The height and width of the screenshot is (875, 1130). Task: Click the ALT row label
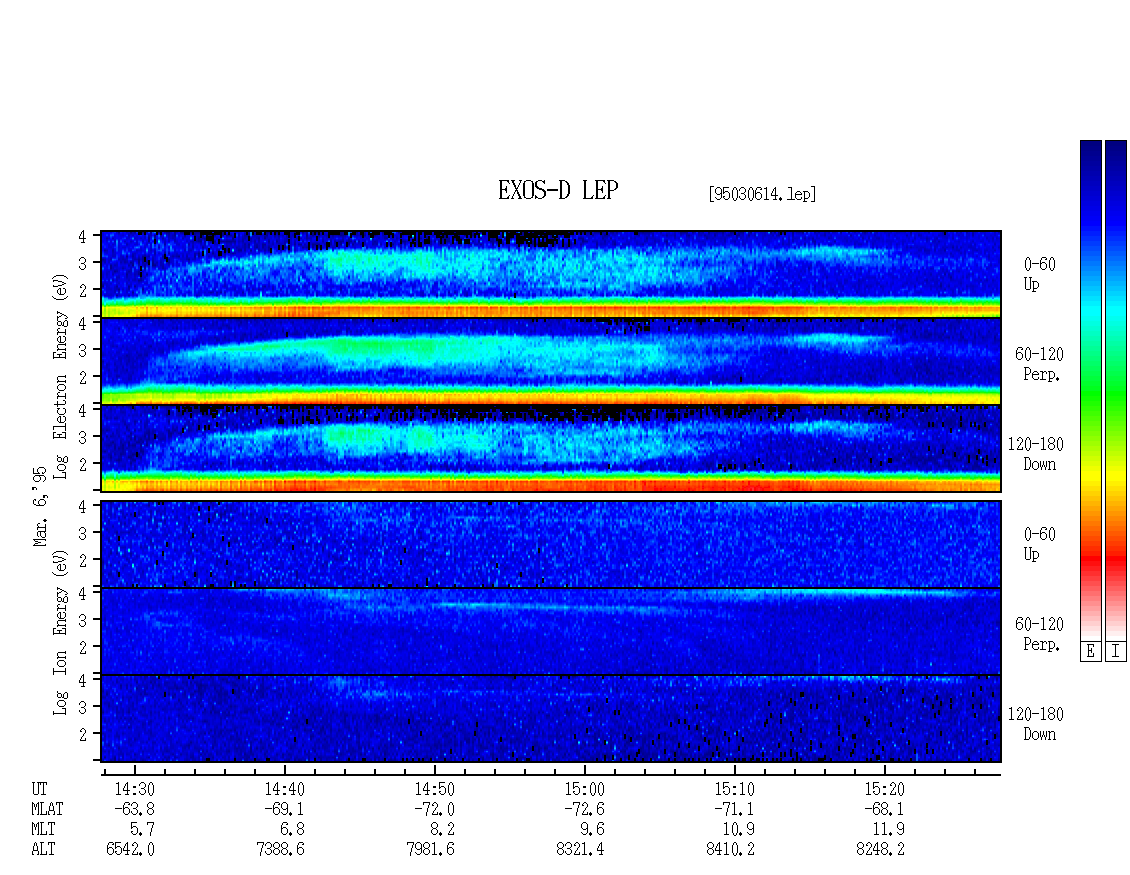[x=43, y=850]
